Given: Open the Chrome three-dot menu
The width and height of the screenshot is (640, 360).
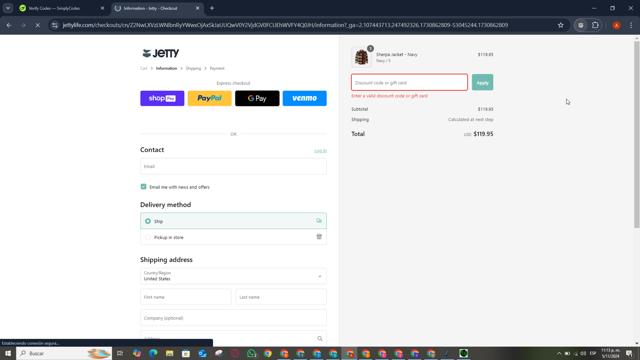Looking at the screenshot, I should (631, 25).
